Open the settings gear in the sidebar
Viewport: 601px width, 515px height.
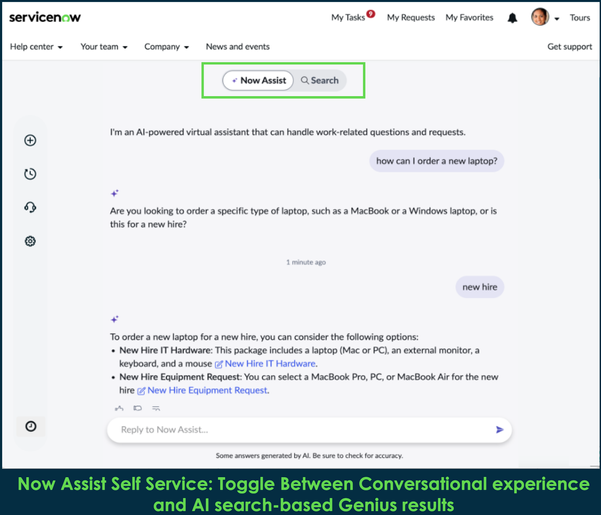[30, 241]
